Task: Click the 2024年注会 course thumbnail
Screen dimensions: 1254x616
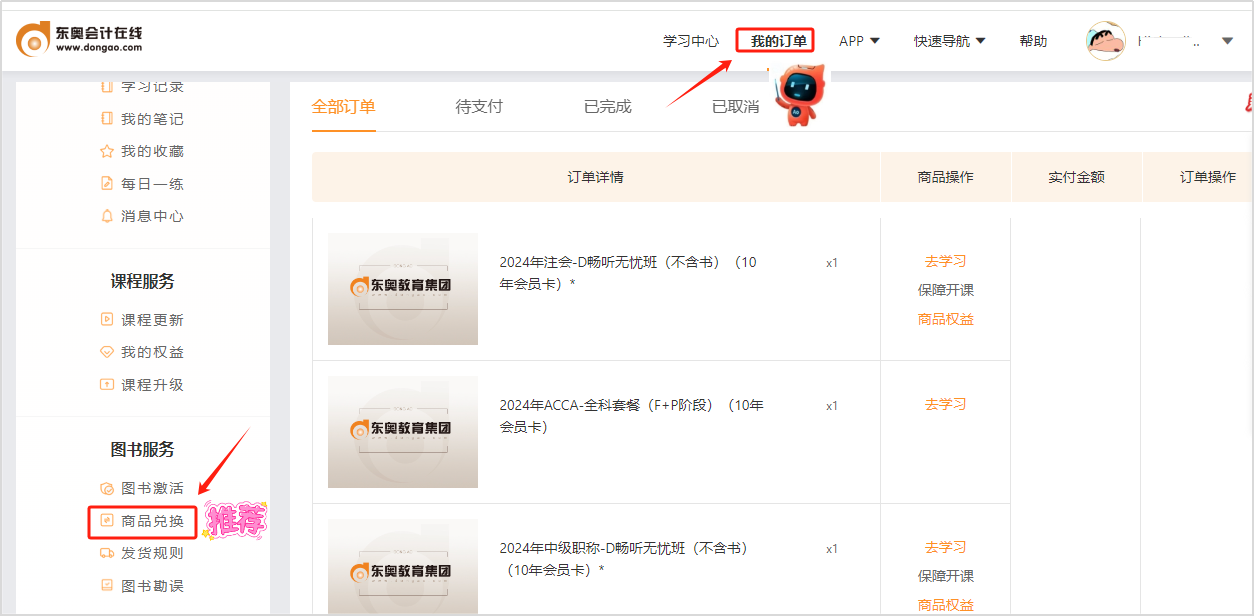Action: [402, 289]
